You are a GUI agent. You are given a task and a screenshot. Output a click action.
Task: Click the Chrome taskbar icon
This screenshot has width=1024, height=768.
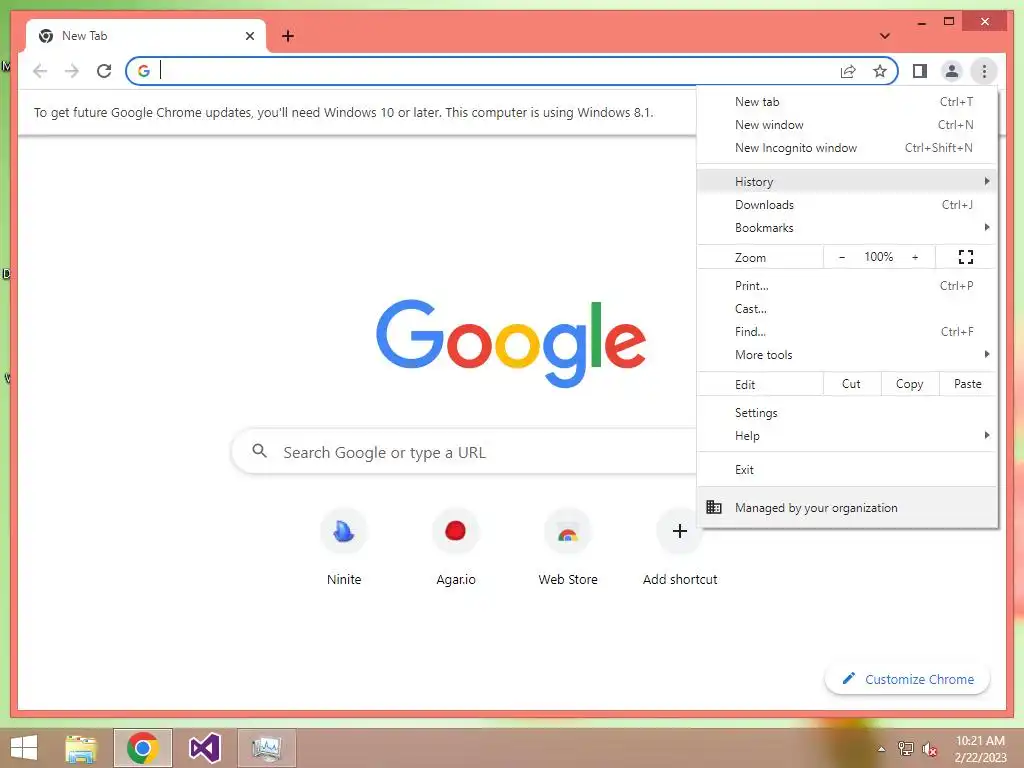click(x=142, y=748)
